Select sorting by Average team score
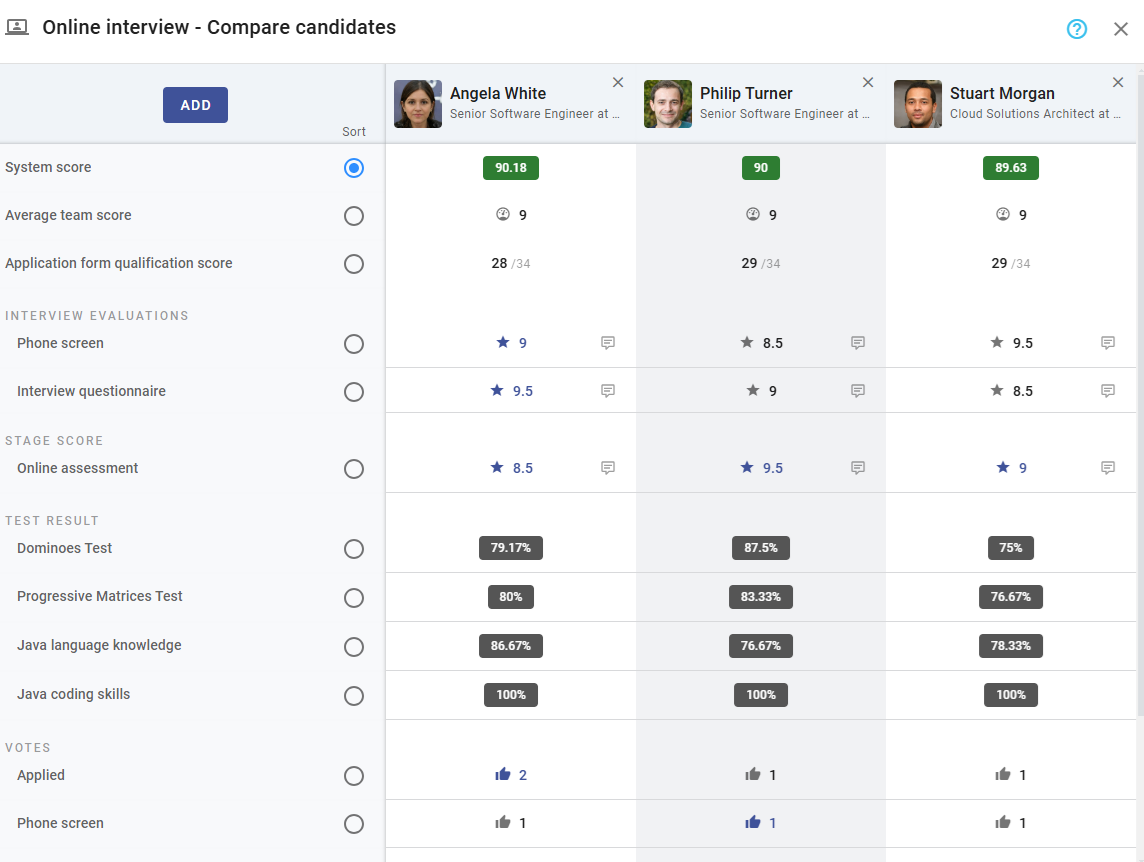 point(354,216)
